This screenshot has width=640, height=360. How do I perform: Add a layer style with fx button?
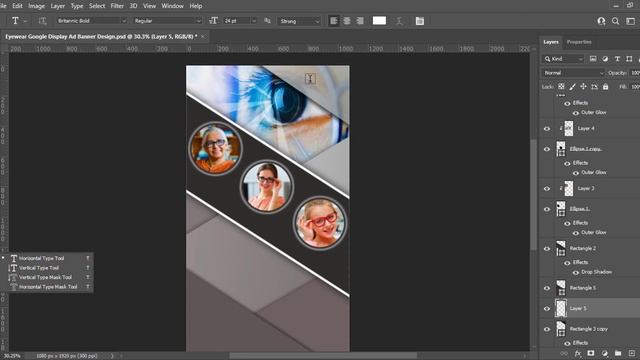click(x=578, y=353)
